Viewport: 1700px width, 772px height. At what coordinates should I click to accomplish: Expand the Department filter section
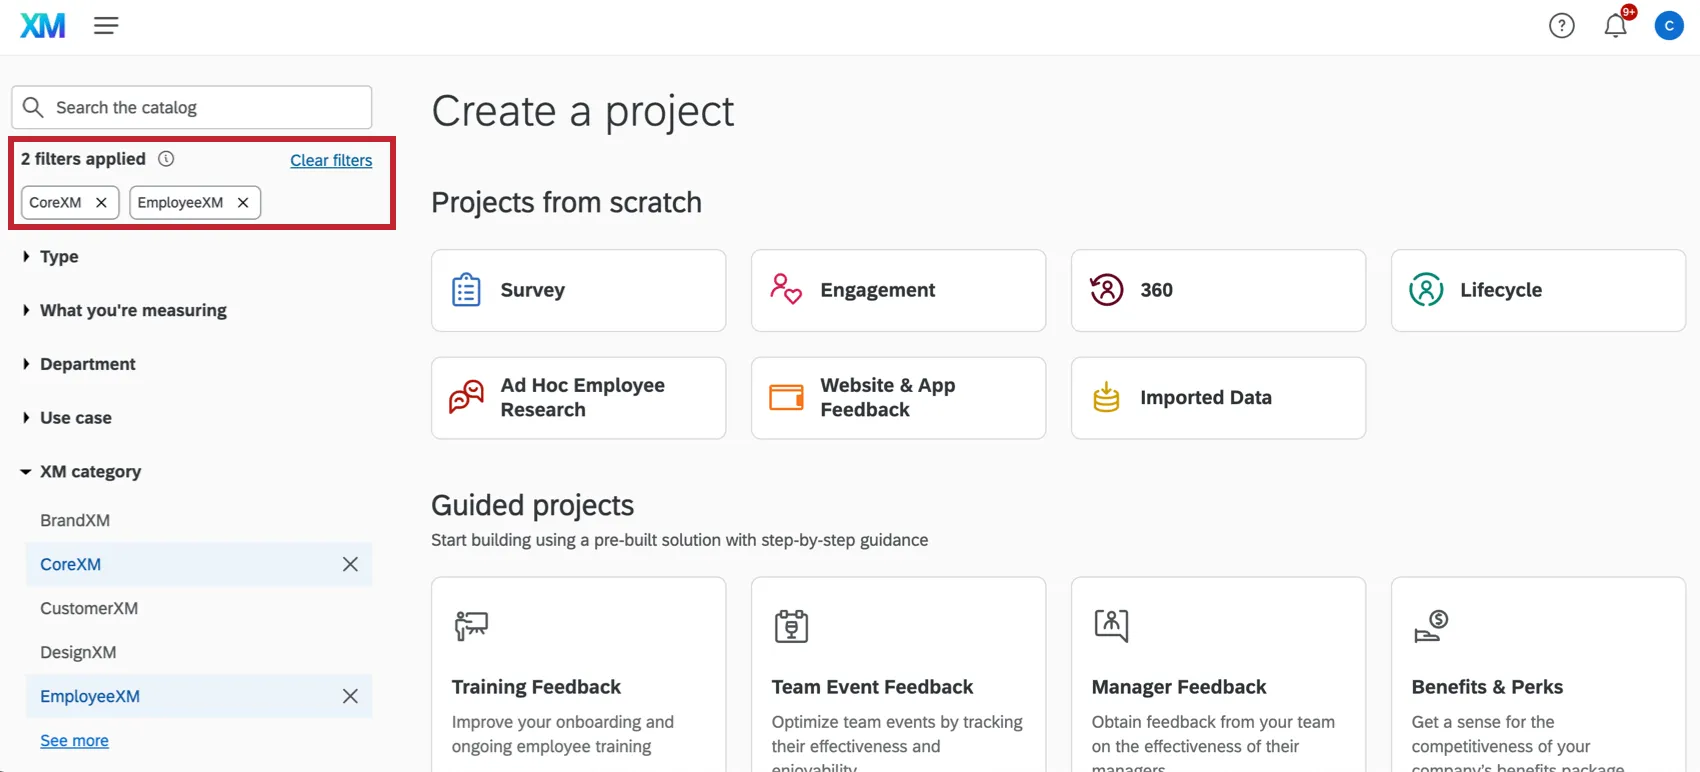coord(87,364)
